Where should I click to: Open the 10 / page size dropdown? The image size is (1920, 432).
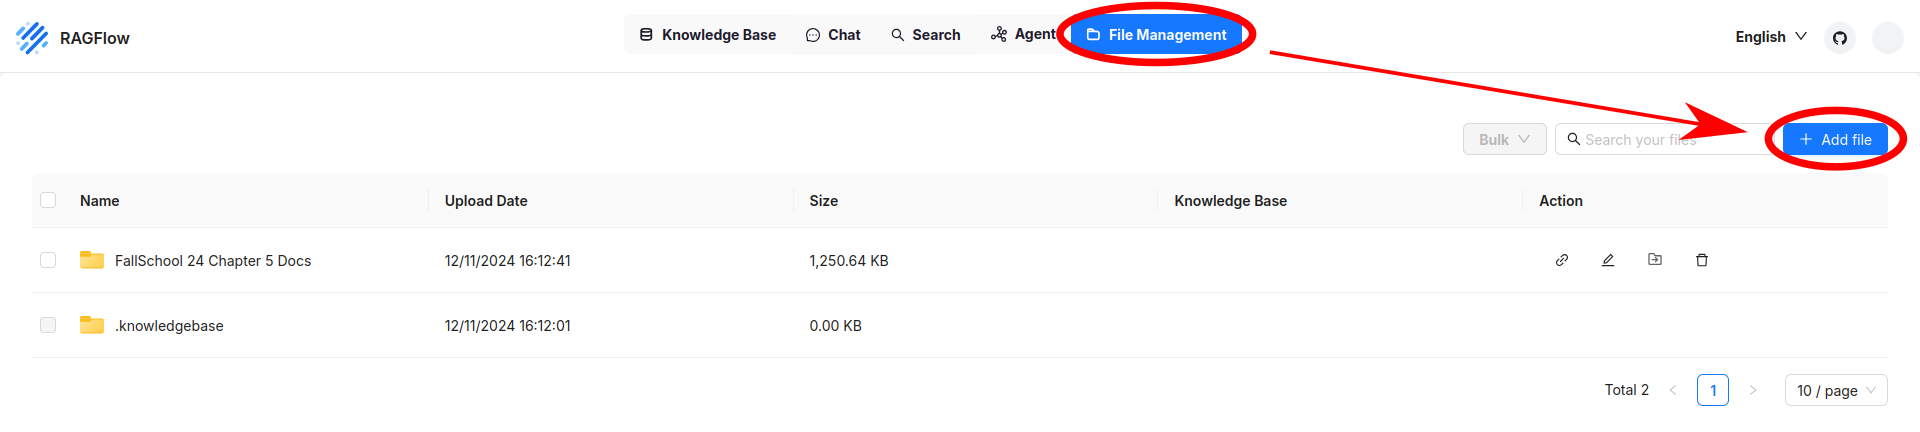1835,390
